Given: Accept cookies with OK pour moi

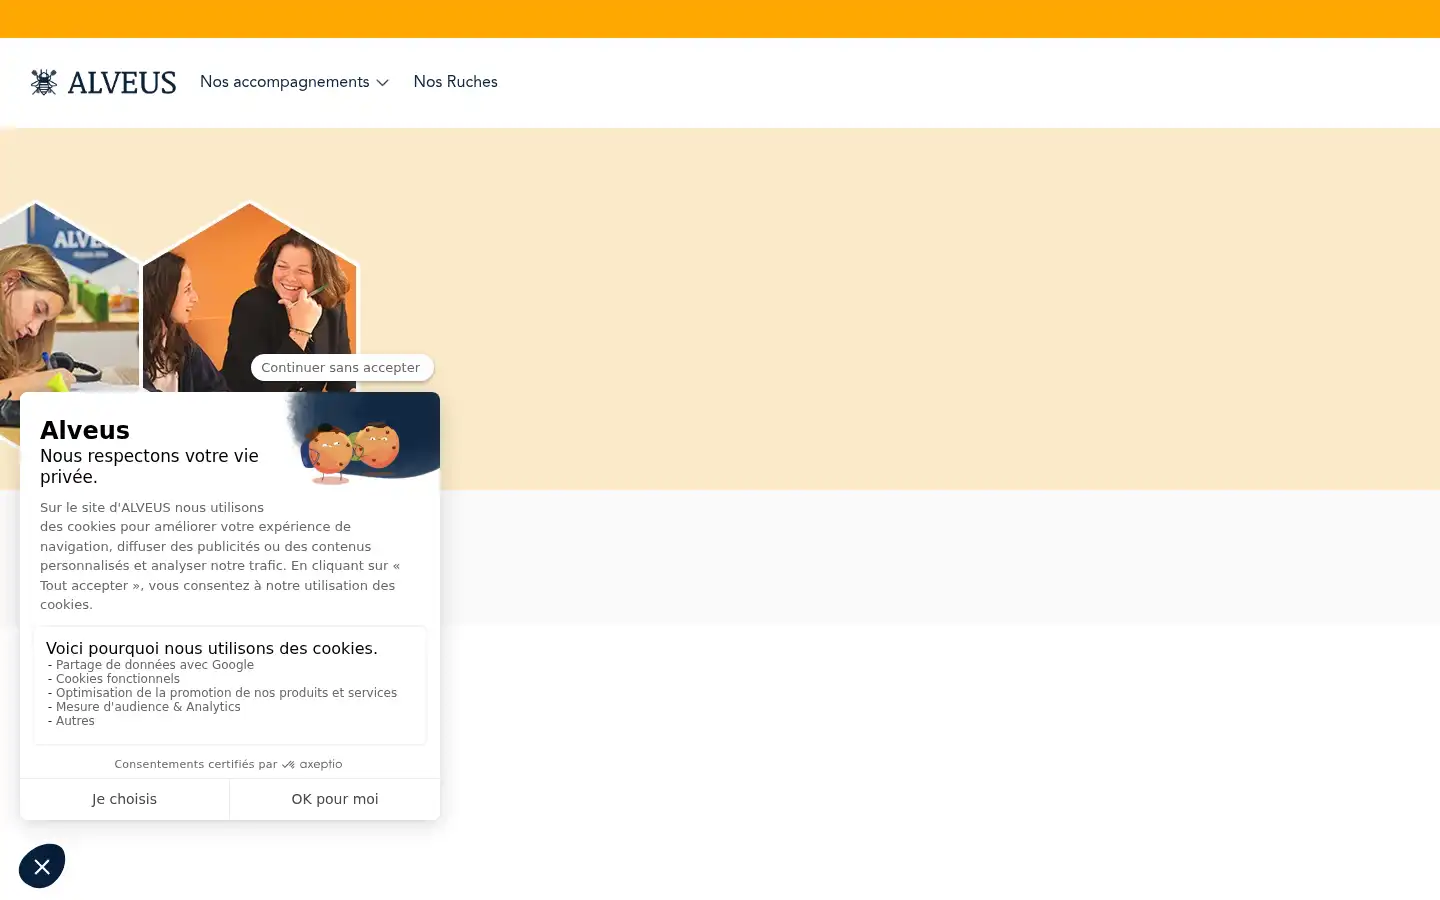Looking at the screenshot, I should 335,799.
